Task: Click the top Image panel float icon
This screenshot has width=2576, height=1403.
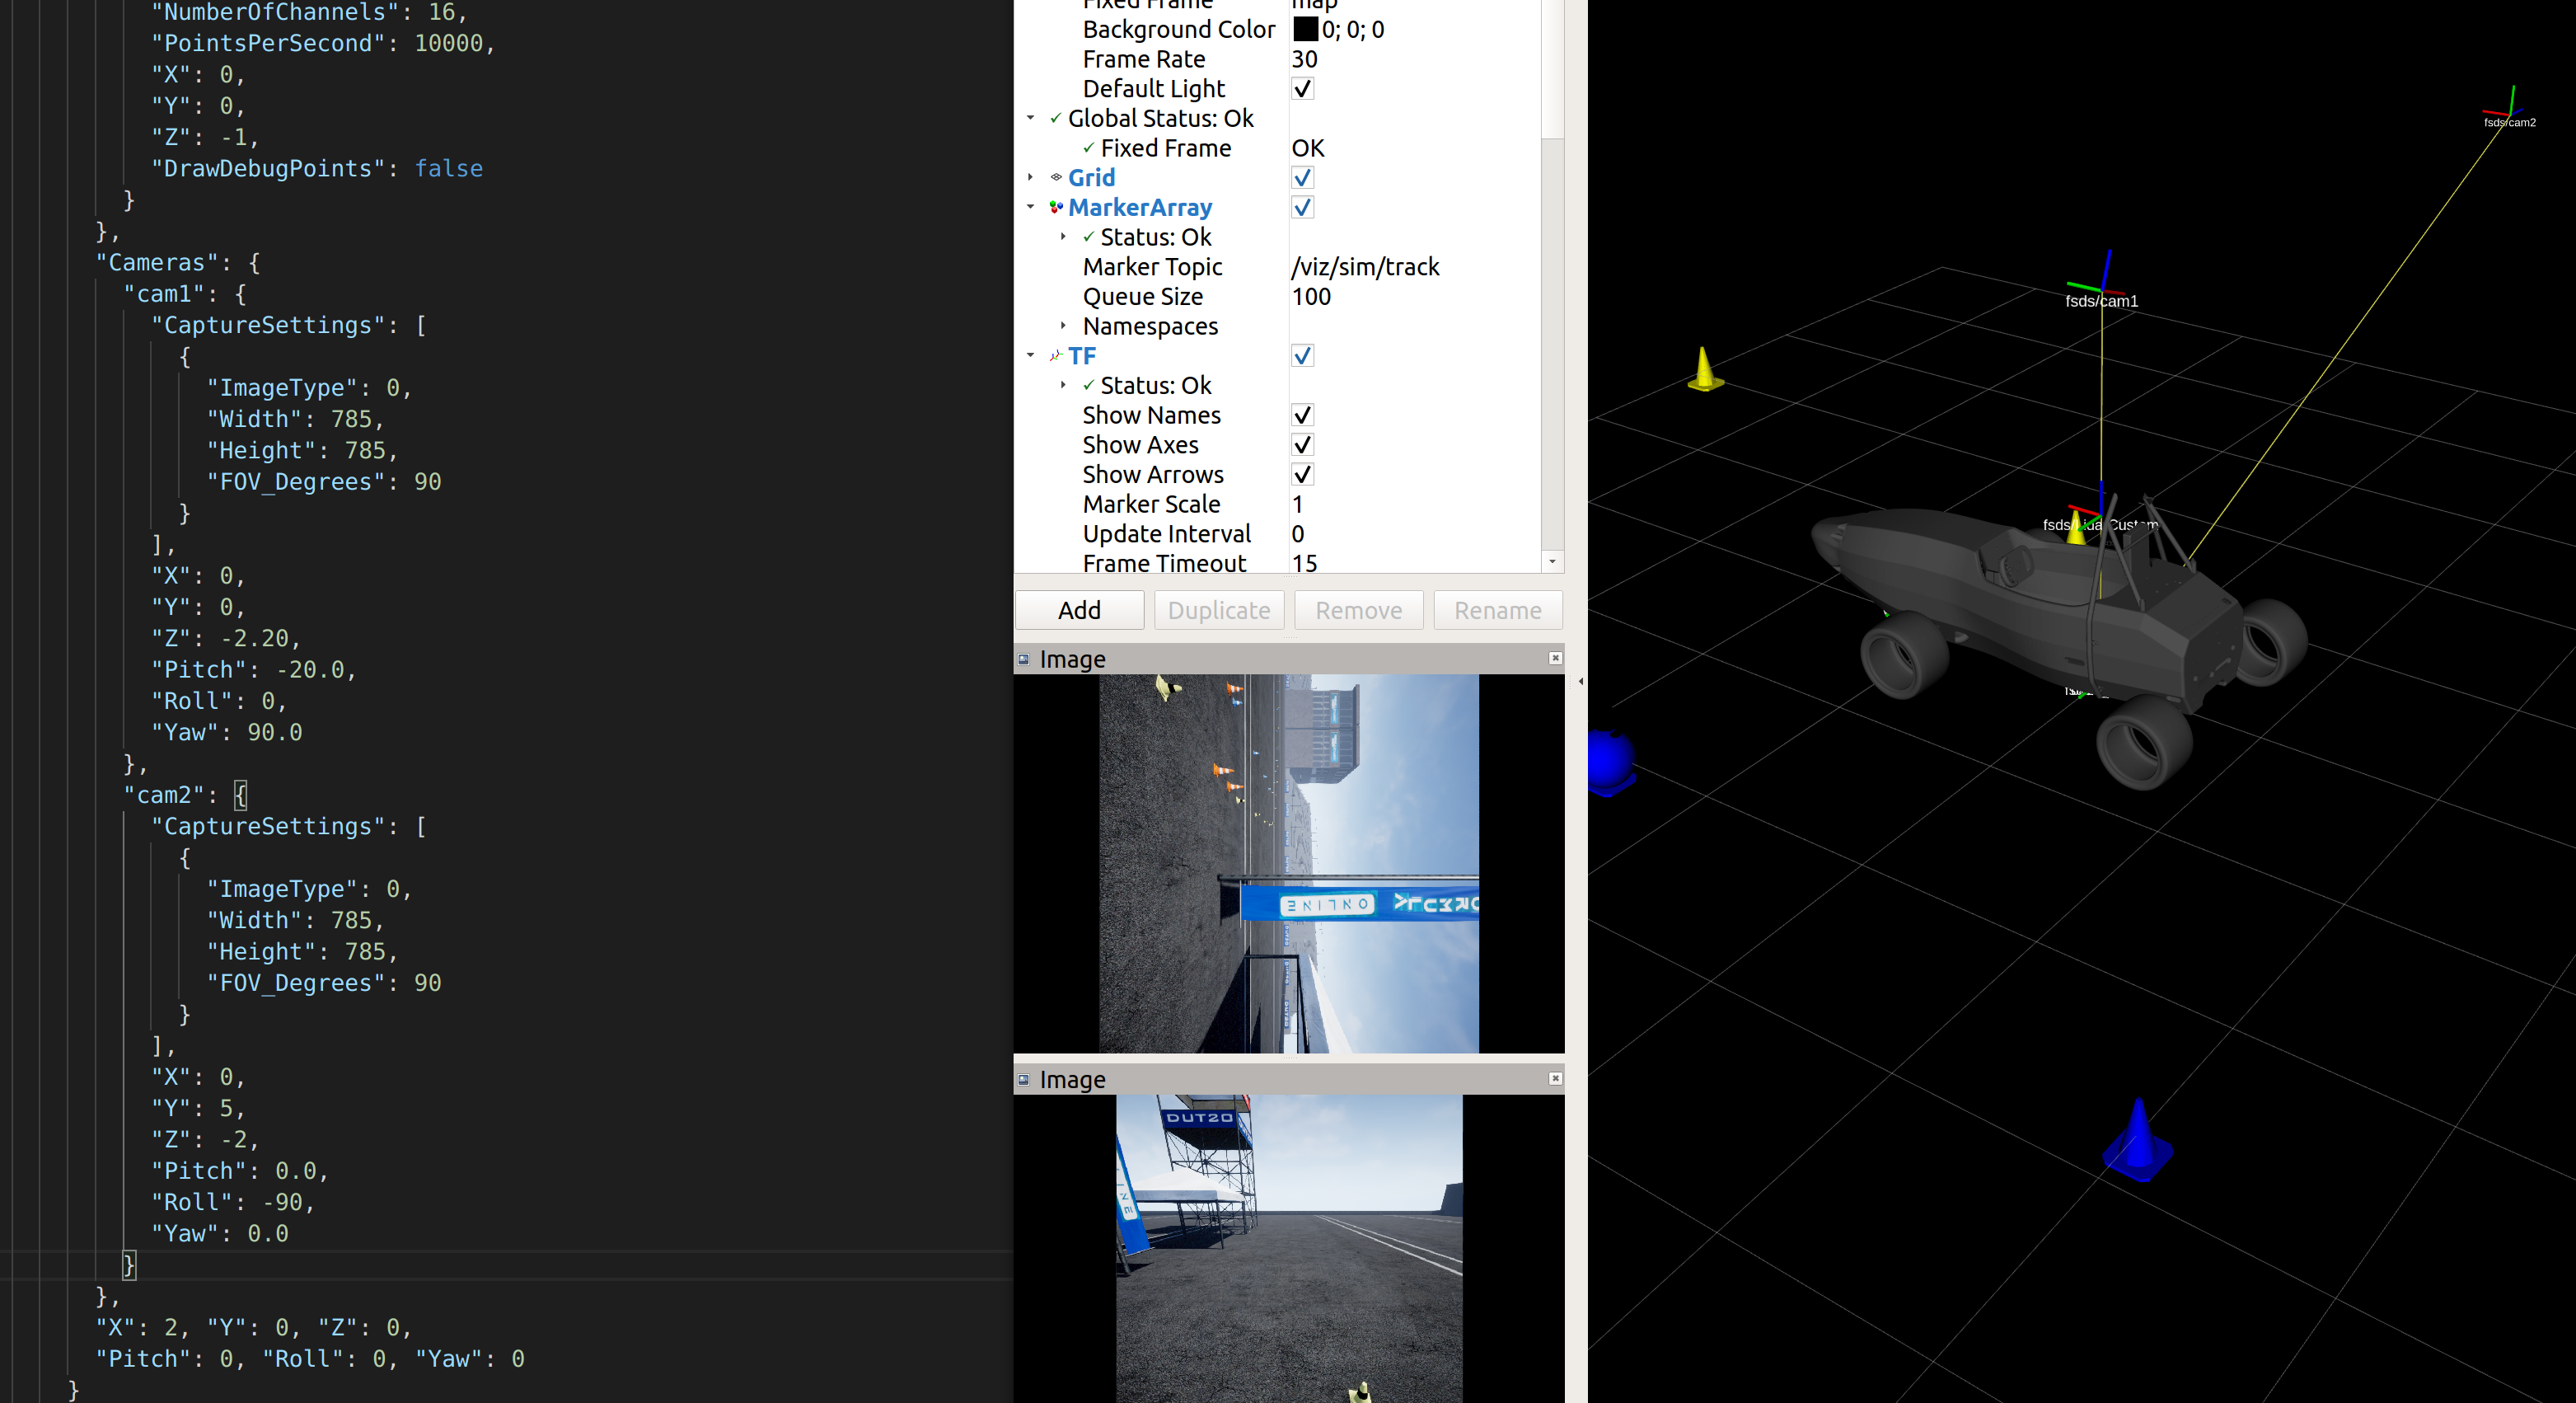Action: click(1023, 659)
